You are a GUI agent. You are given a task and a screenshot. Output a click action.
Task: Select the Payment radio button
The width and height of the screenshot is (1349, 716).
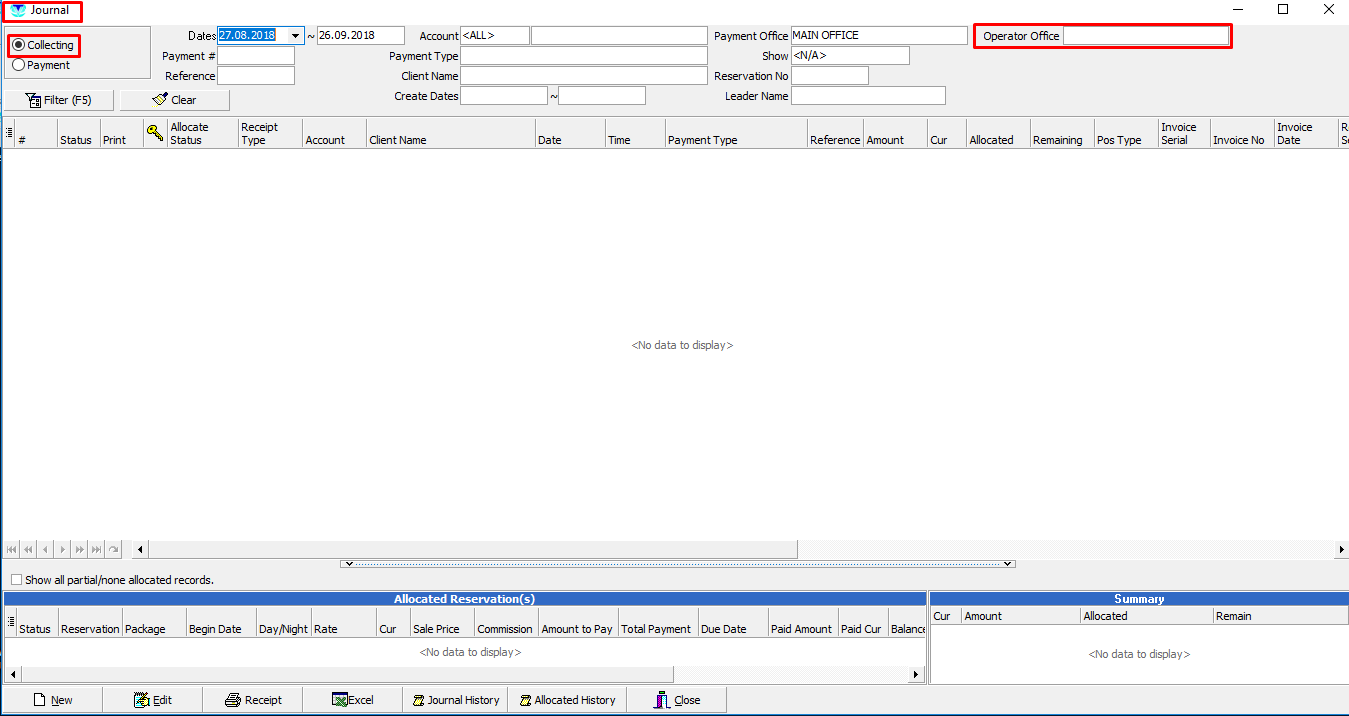click(19, 65)
